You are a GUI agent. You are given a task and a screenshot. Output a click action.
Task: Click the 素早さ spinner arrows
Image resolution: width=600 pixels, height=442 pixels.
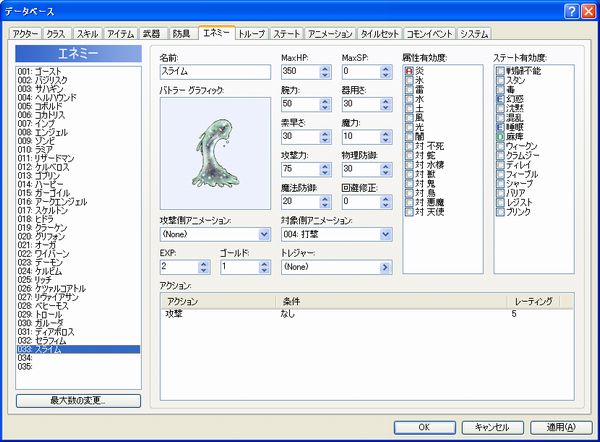325,137
